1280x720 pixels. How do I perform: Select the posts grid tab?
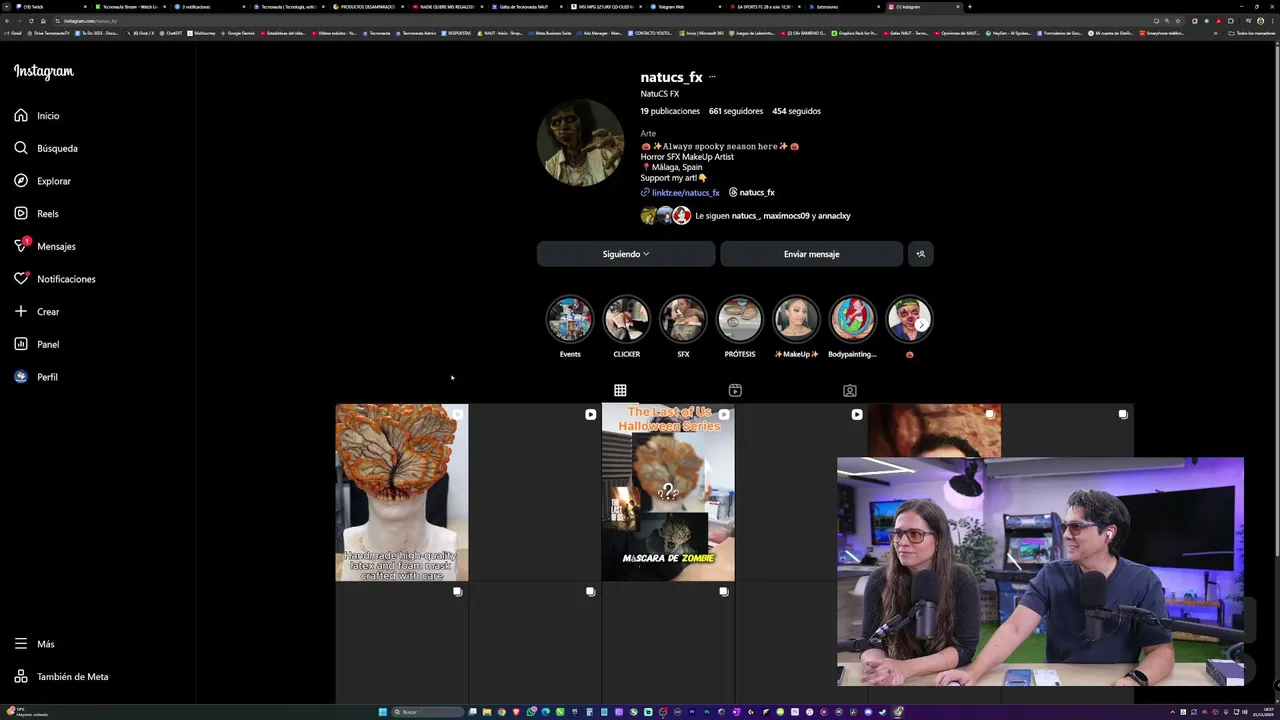tap(620, 390)
